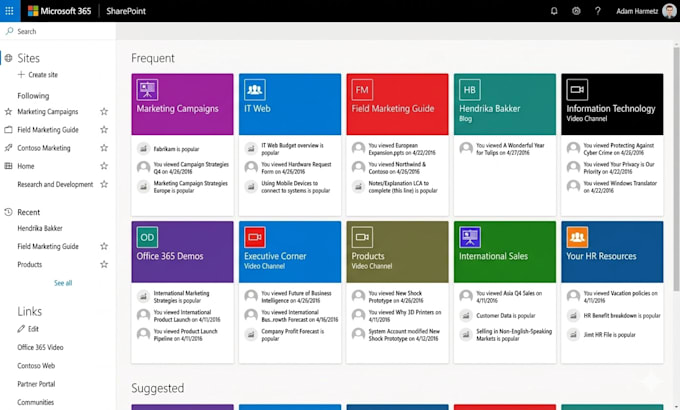Open 'You viewed European Expansion.pptx' activity
This screenshot has height=410, width=680.
click(402, 149)
